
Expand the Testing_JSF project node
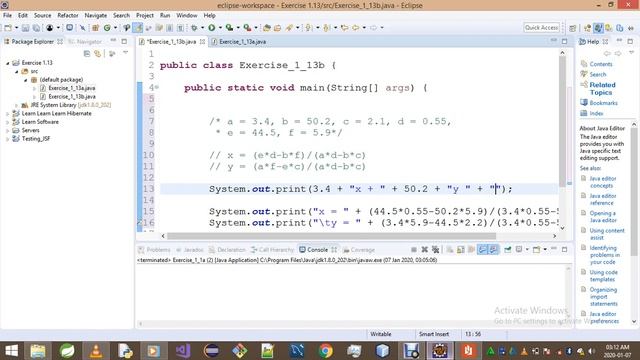(7, 139)
